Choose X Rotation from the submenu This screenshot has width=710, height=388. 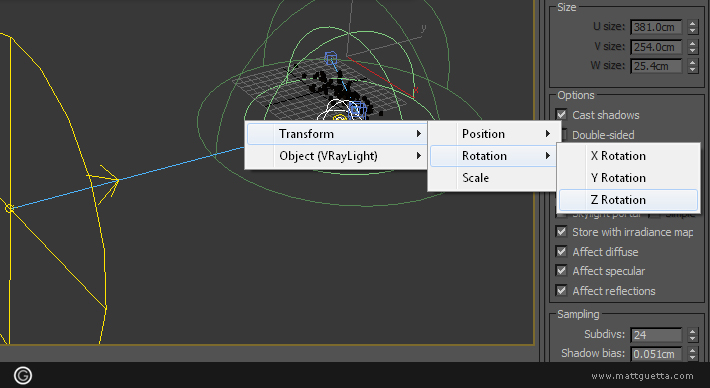pyautogui.click(x=628, y=156)
